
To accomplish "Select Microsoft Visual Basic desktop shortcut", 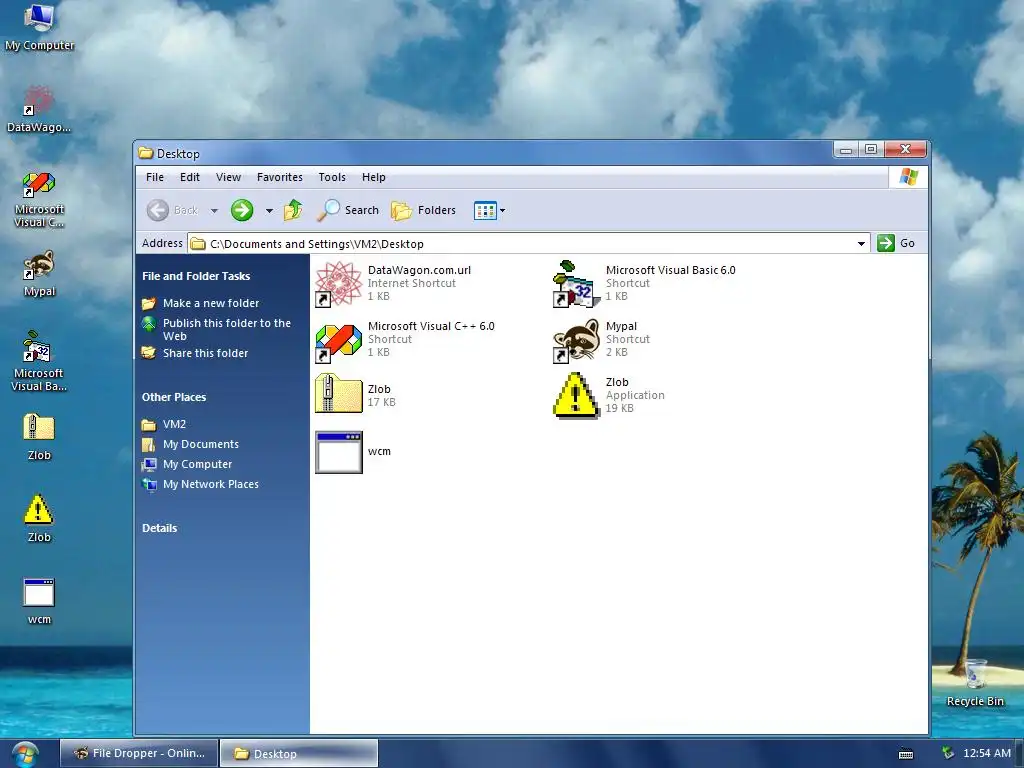I will (39, 361).
